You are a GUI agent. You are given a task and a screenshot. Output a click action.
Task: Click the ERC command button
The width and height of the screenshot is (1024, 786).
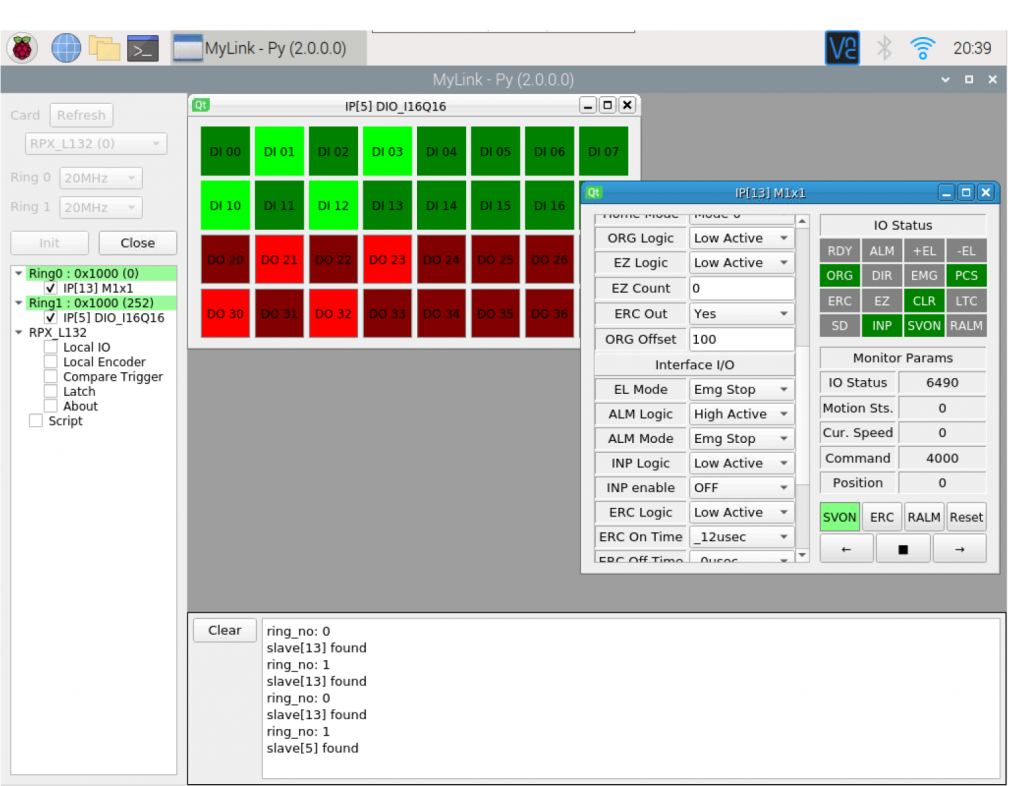[882, 517]
